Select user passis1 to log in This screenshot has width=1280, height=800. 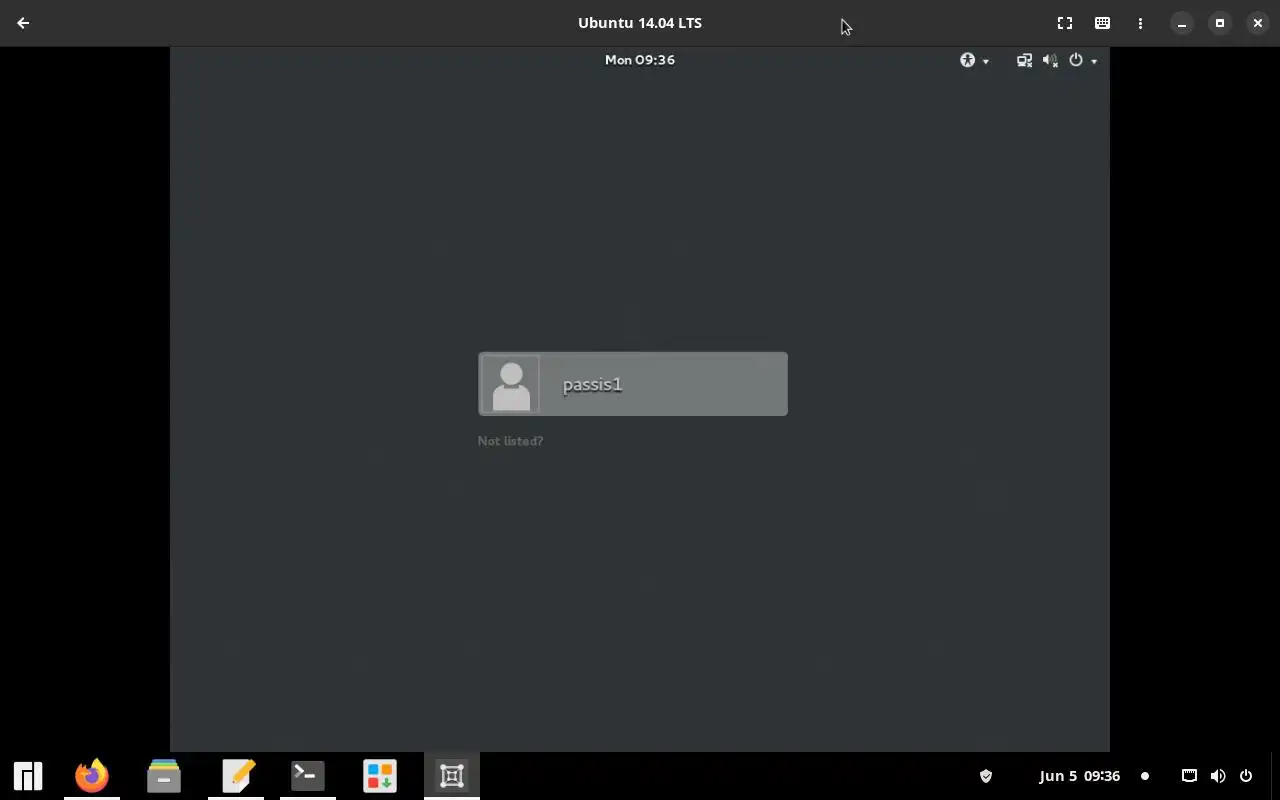coord(633,384)
